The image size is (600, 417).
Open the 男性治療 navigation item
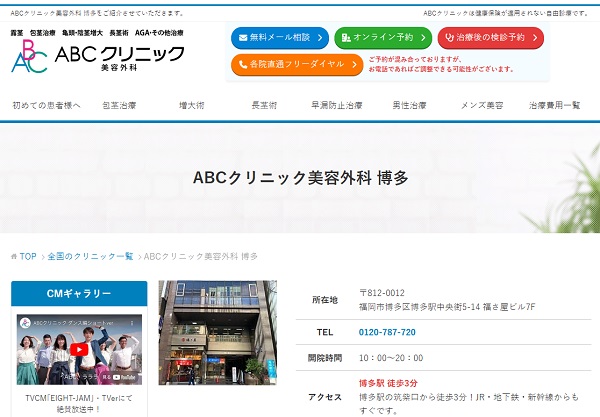(409, 105)
